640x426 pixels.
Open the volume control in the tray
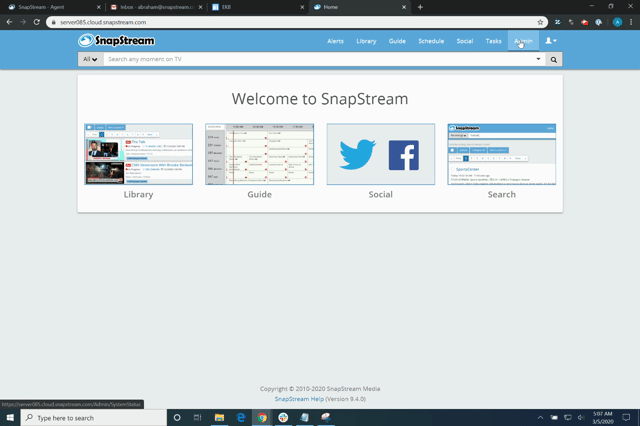581,417
